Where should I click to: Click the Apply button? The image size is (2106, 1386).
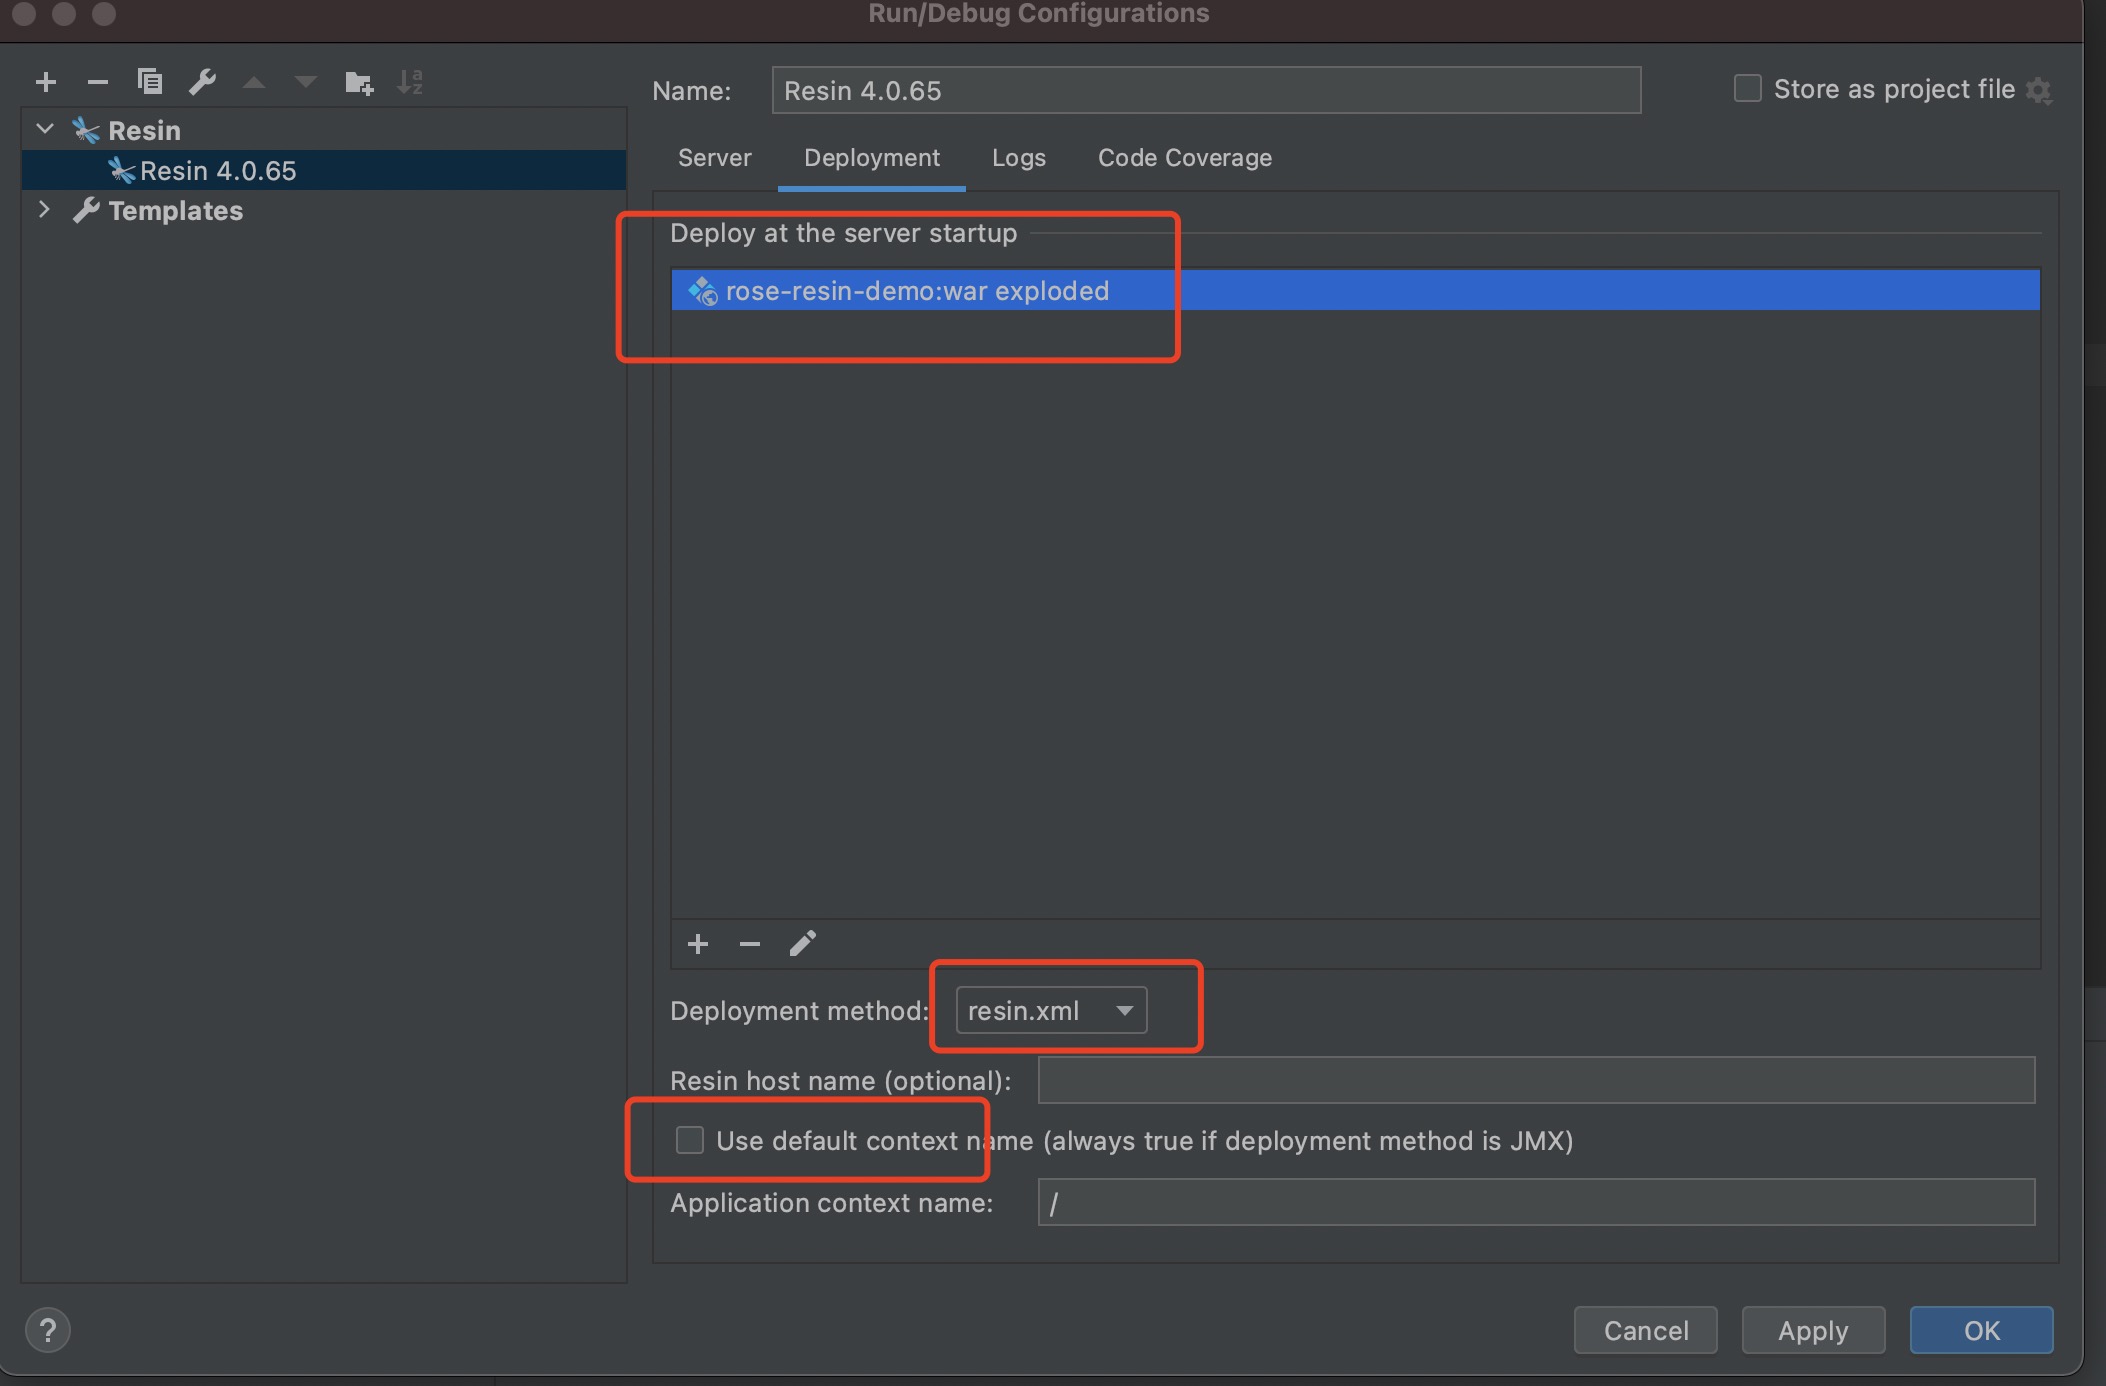click(x=1812, y=1329)
